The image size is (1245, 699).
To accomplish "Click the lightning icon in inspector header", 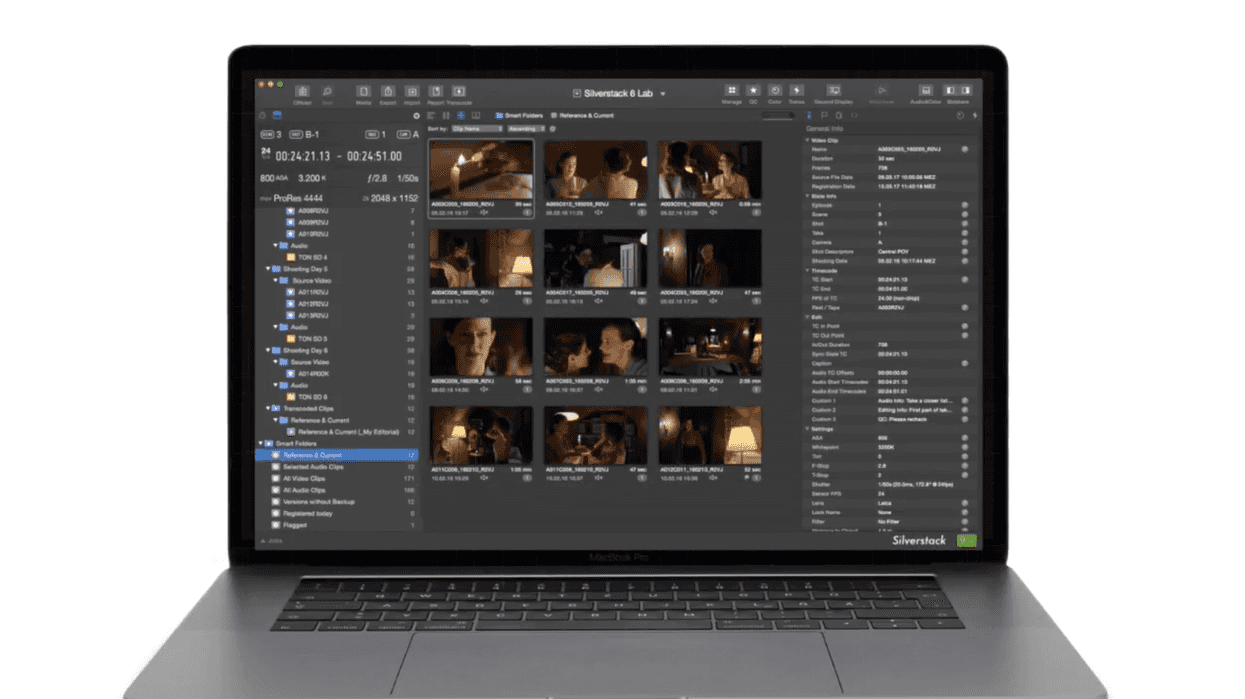I will point(974,116).
